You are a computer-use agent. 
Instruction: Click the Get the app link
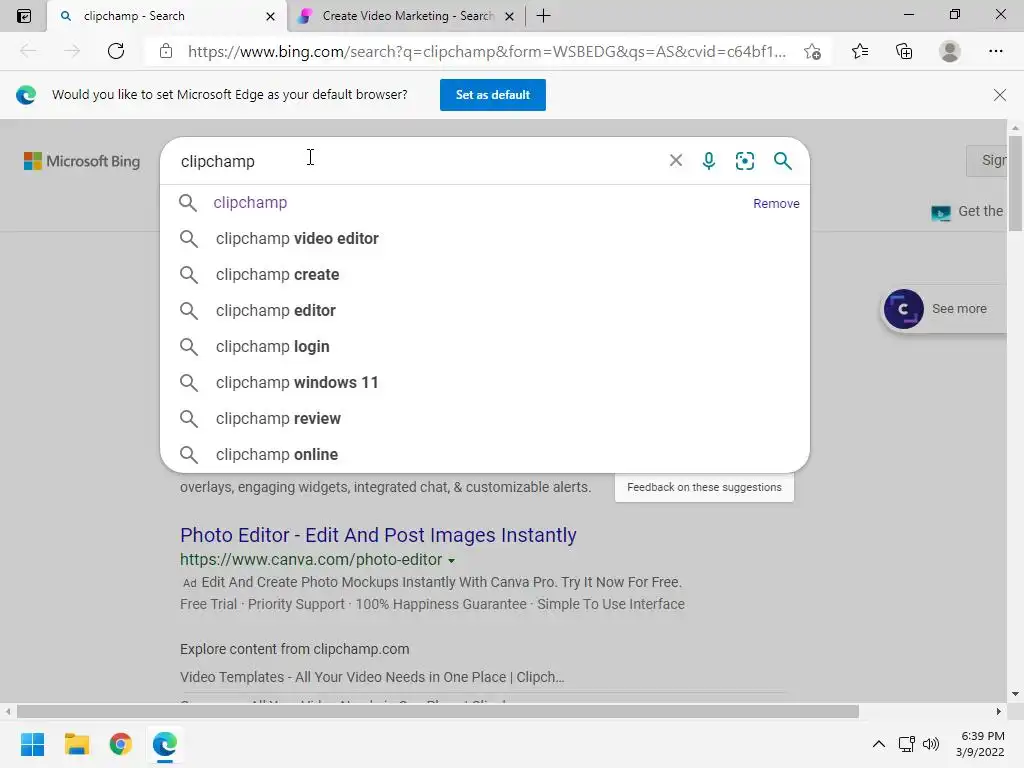coord(968,212)
